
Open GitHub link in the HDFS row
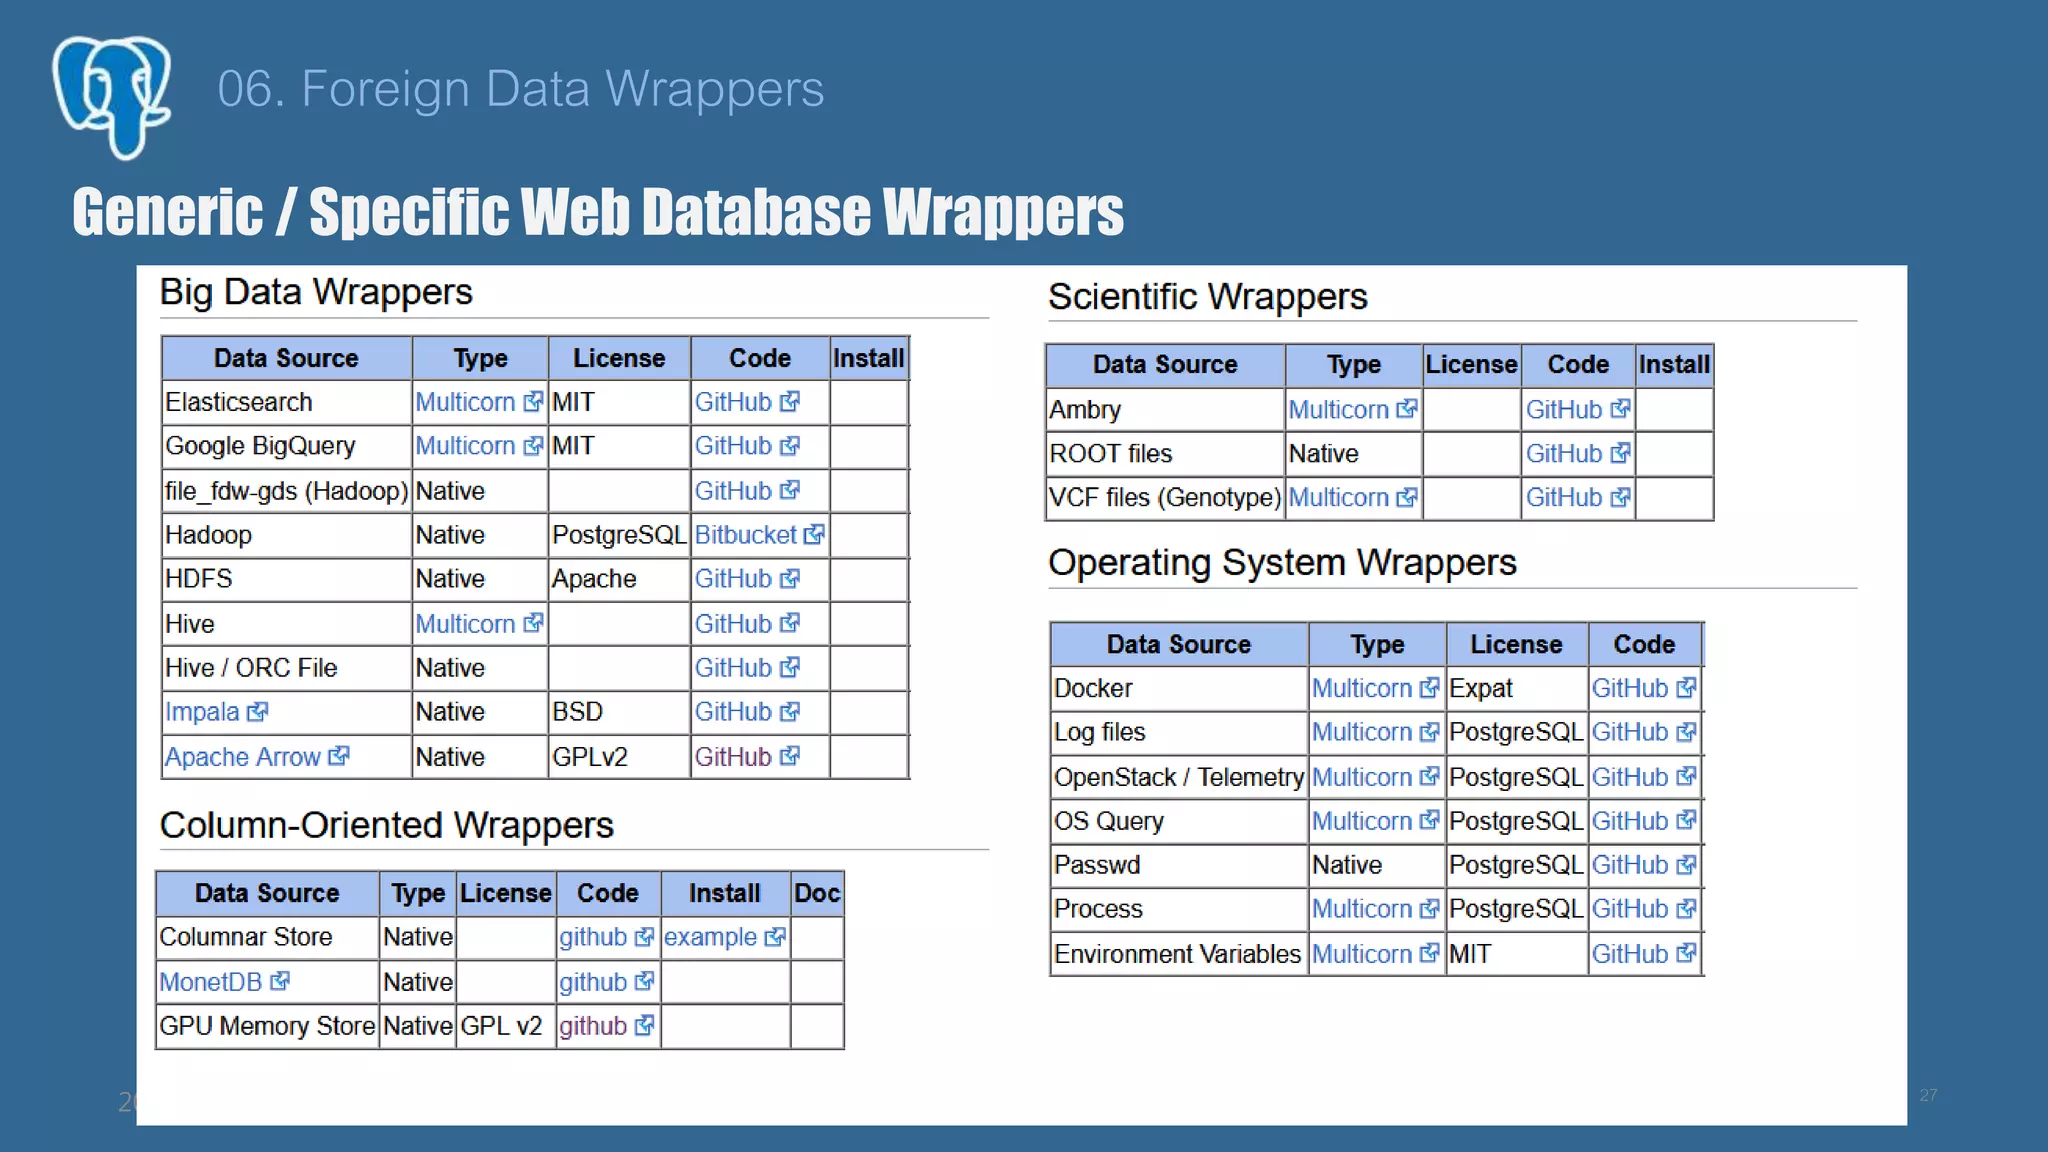(x=747, y=579)
